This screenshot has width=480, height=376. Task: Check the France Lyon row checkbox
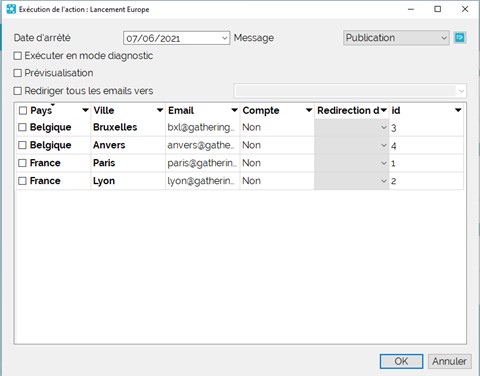(22, 181)
